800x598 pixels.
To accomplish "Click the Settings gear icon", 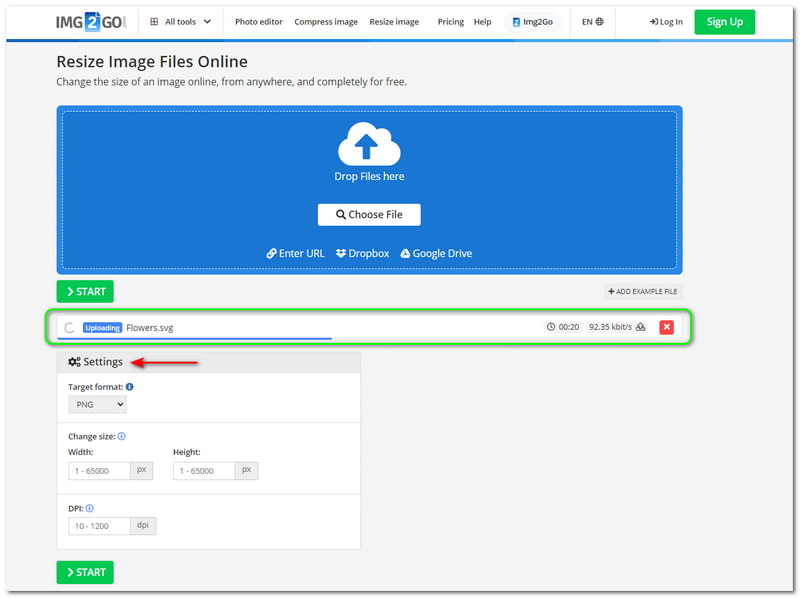I will click(x=74, y=362).
